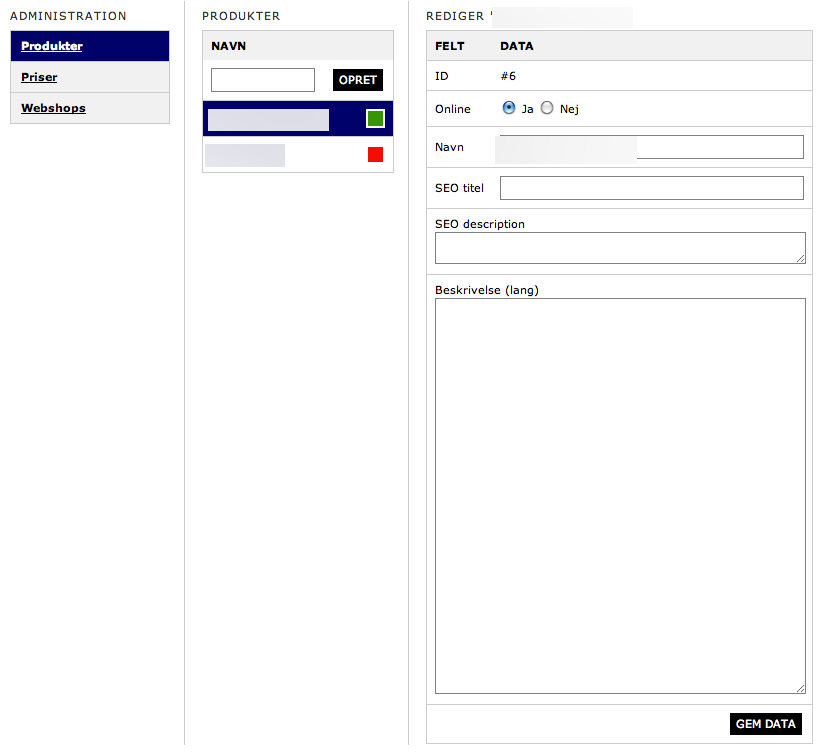Screen dimensions: 839x756
Task: Click into the SEO titel field
Action: (651, 188)
